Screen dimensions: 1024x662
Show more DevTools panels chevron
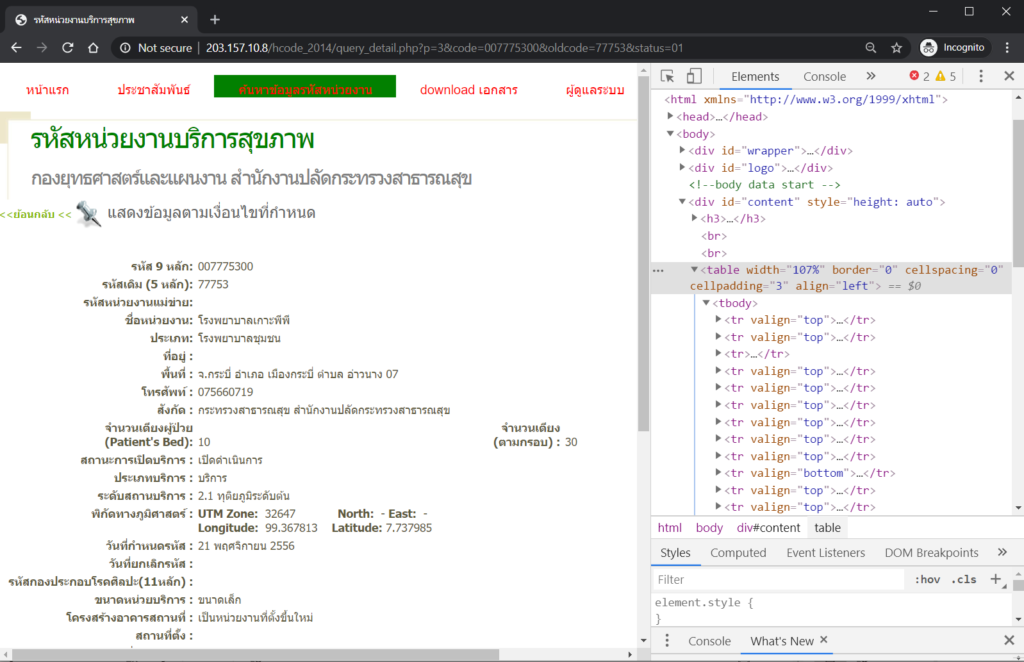tap(870, 77)
